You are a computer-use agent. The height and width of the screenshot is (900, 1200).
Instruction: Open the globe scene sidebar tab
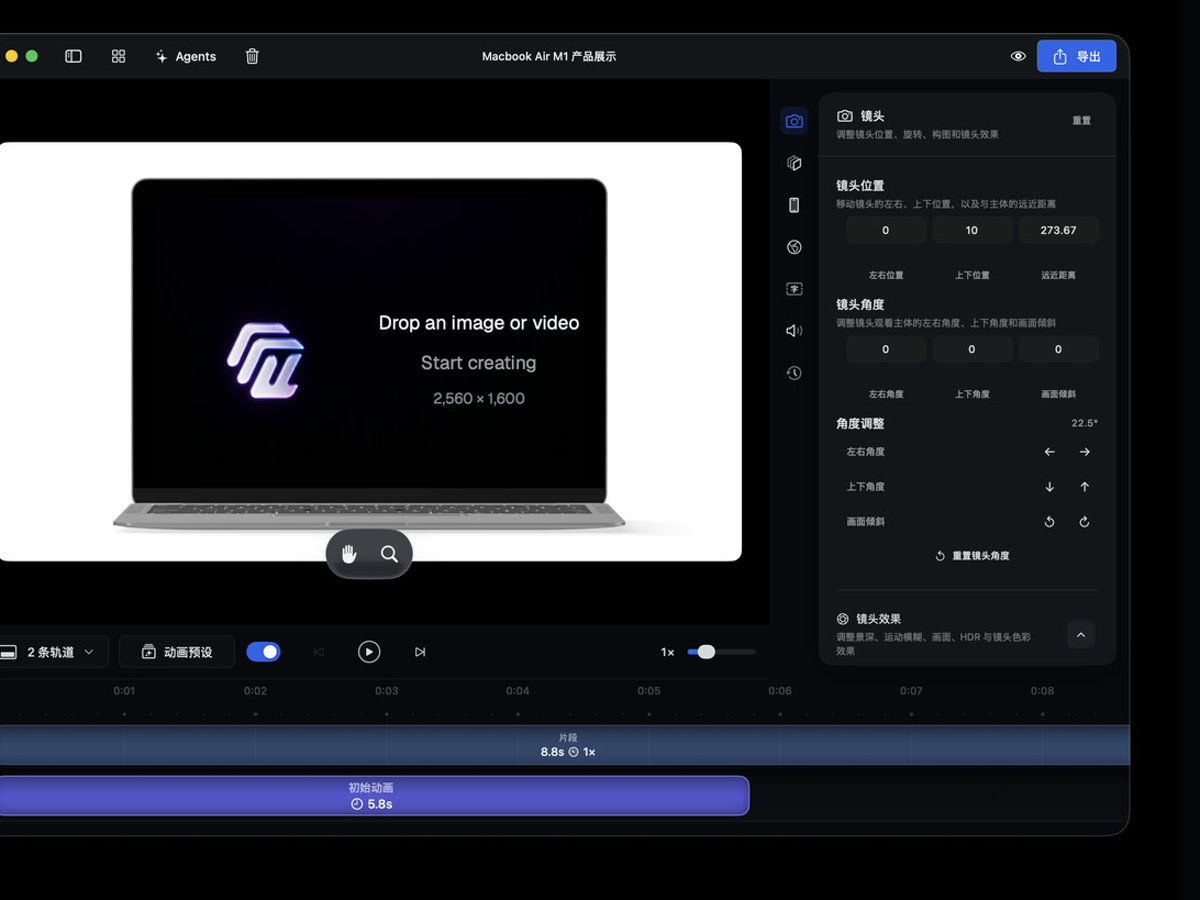click(794, 247)
